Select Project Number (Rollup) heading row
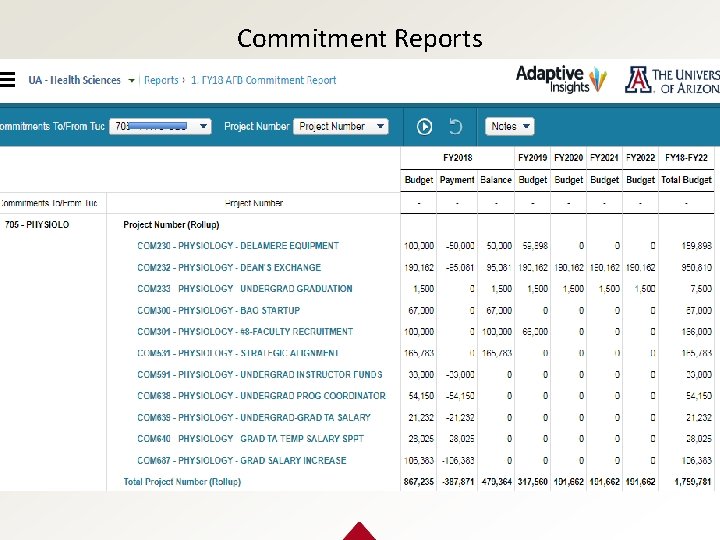The image size is (720, 540). pos(171,225)
